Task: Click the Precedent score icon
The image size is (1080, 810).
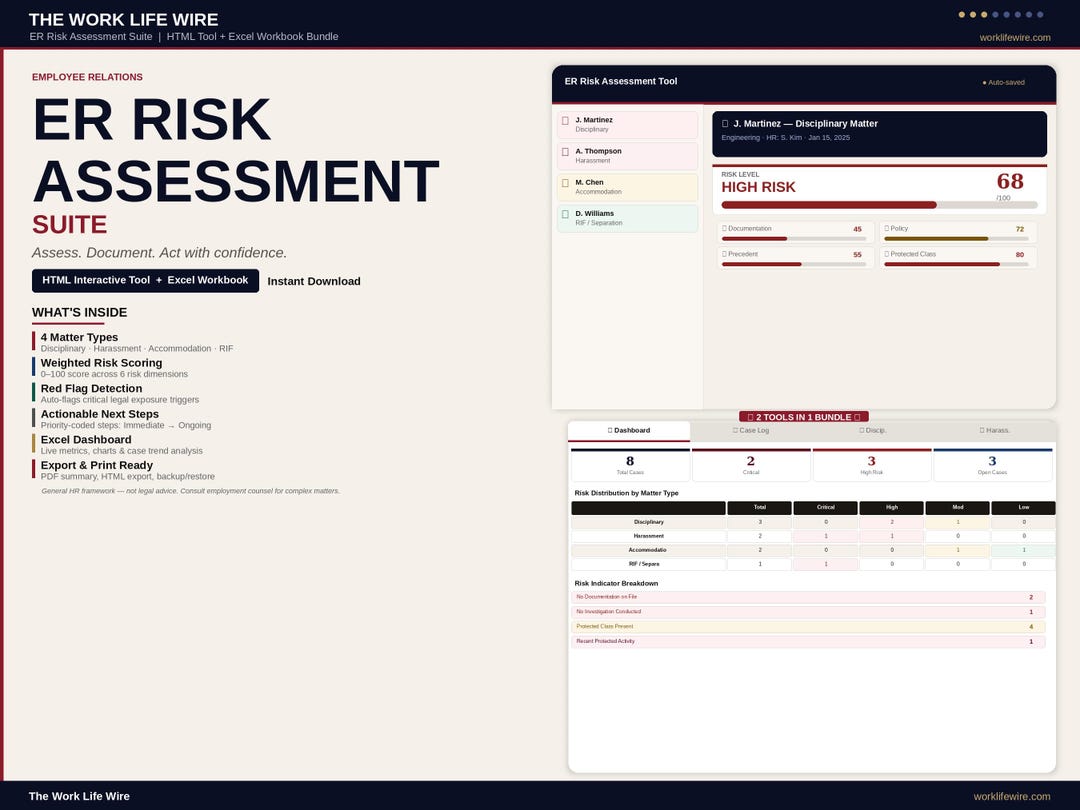Action: point(725,254)
